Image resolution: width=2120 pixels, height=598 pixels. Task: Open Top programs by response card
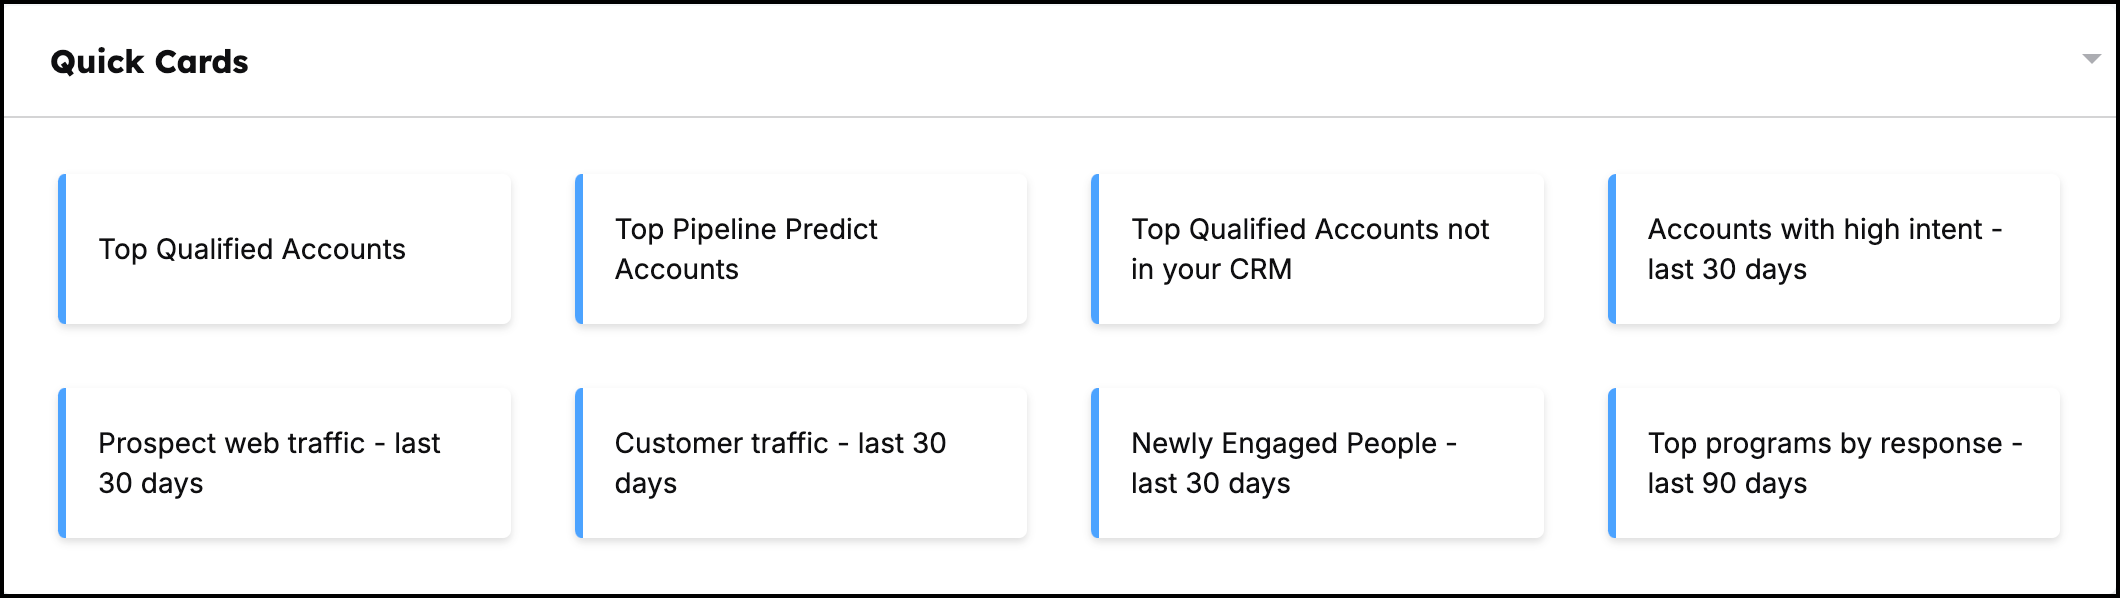[x=1835, y=463]
